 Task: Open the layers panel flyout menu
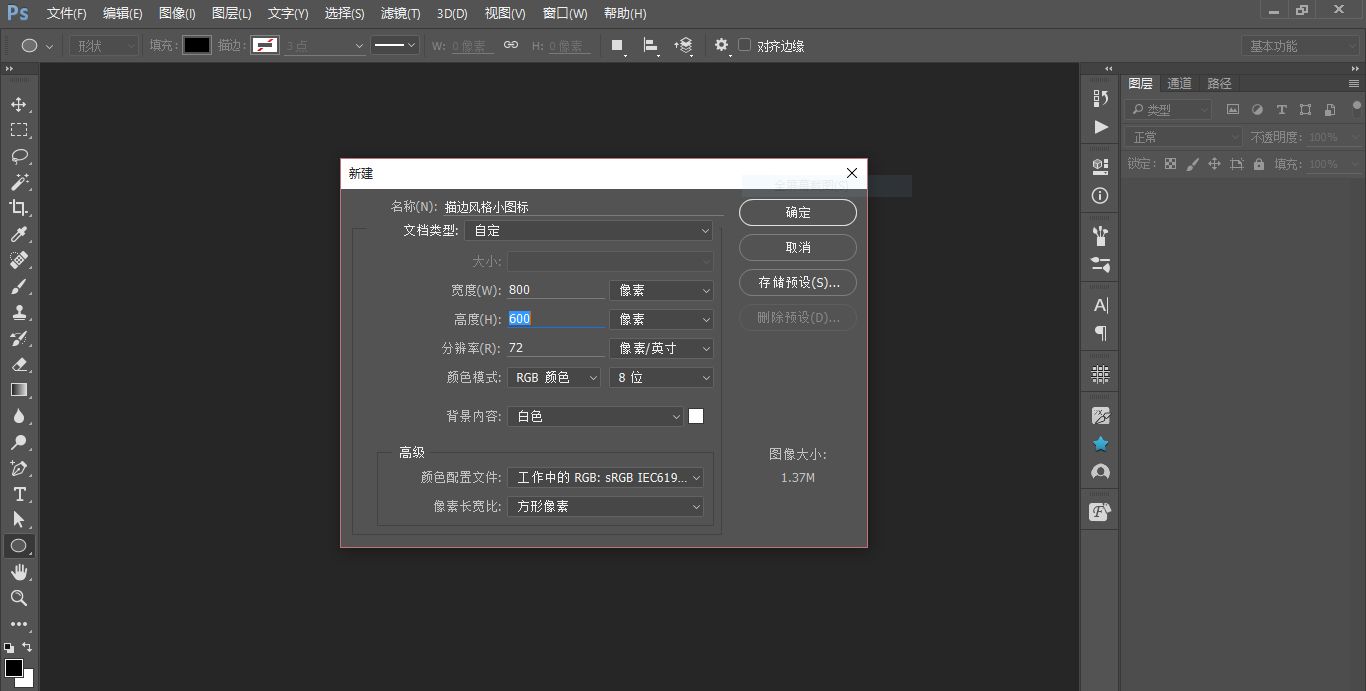[x=1355, y=84]
